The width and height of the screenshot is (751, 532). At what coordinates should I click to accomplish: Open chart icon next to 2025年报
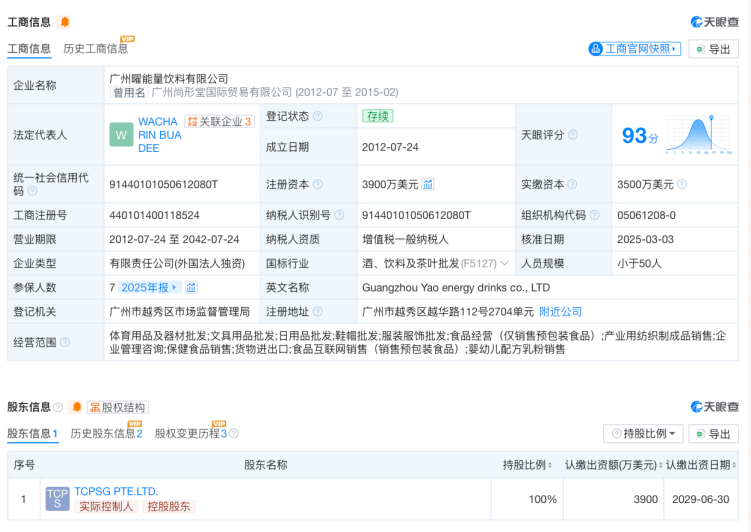click(191, 287)
